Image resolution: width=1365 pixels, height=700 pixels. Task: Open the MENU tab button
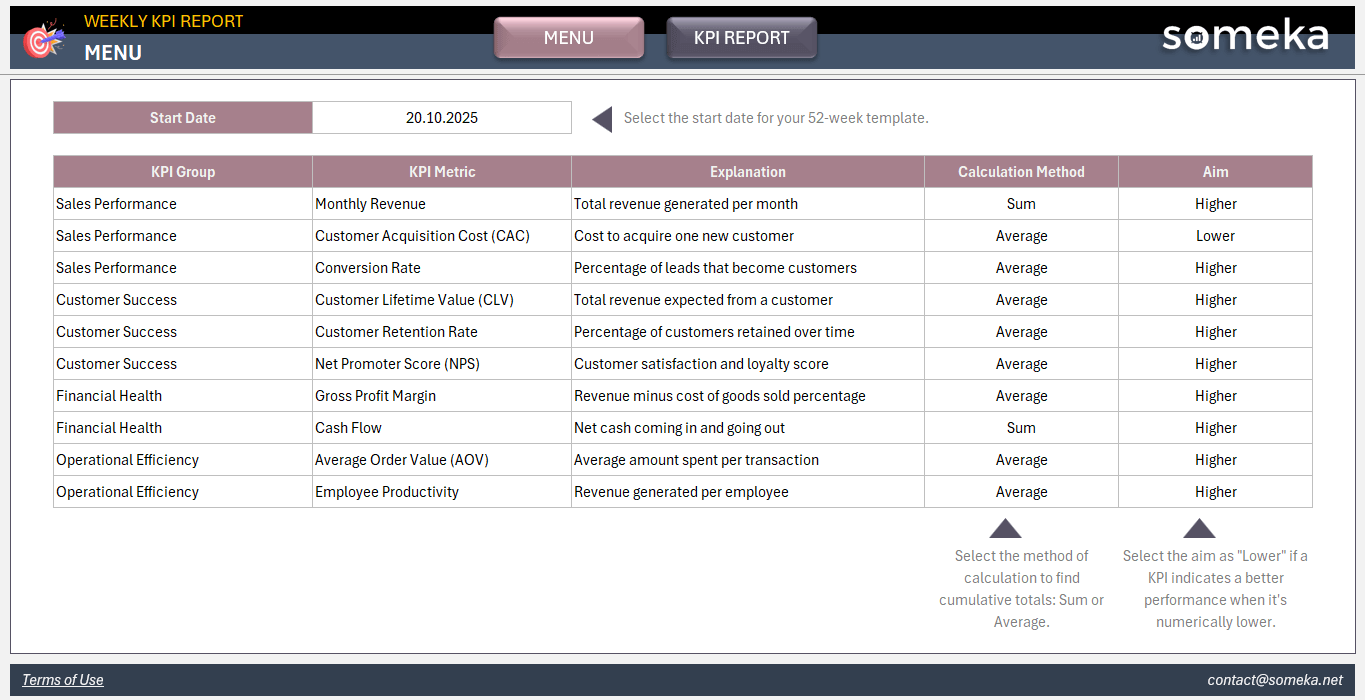click(569, 38)
